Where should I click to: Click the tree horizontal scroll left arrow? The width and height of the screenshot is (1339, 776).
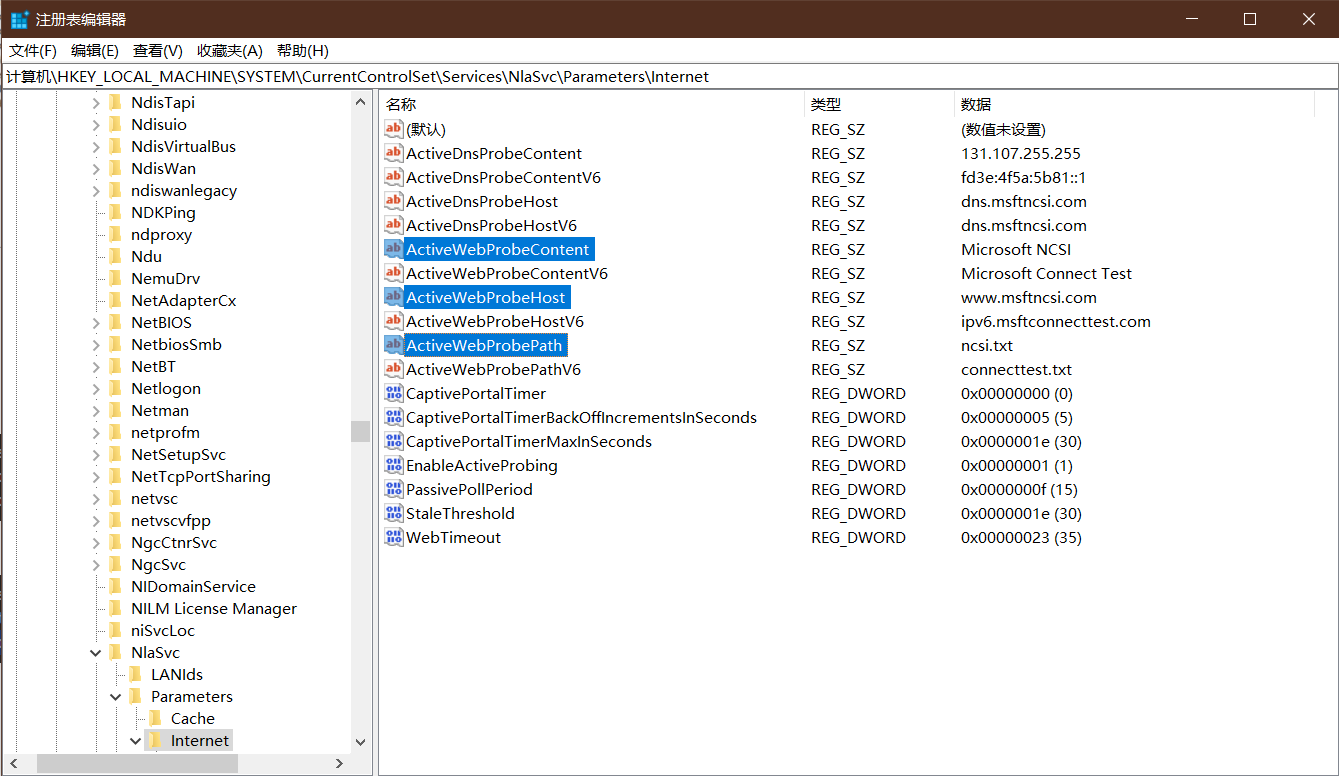click(13, 763)
